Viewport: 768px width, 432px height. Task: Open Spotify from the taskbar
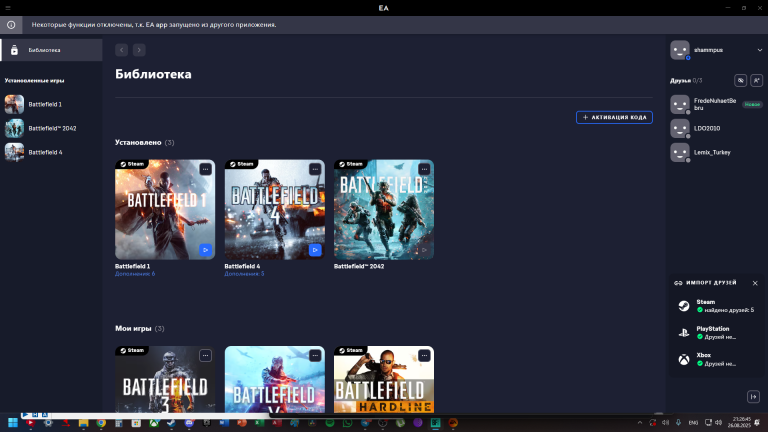pos(330,423)
